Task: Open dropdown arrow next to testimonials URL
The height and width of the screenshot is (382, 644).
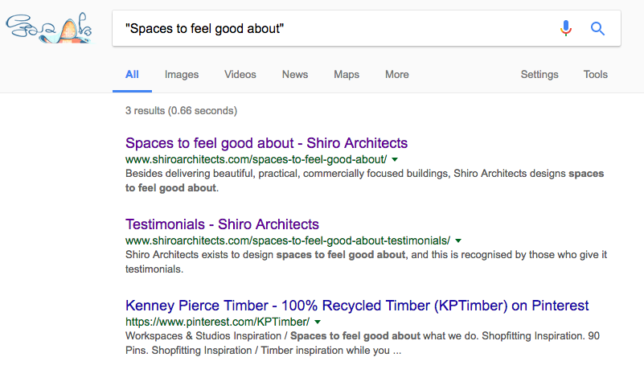Action: pos(458,241)
